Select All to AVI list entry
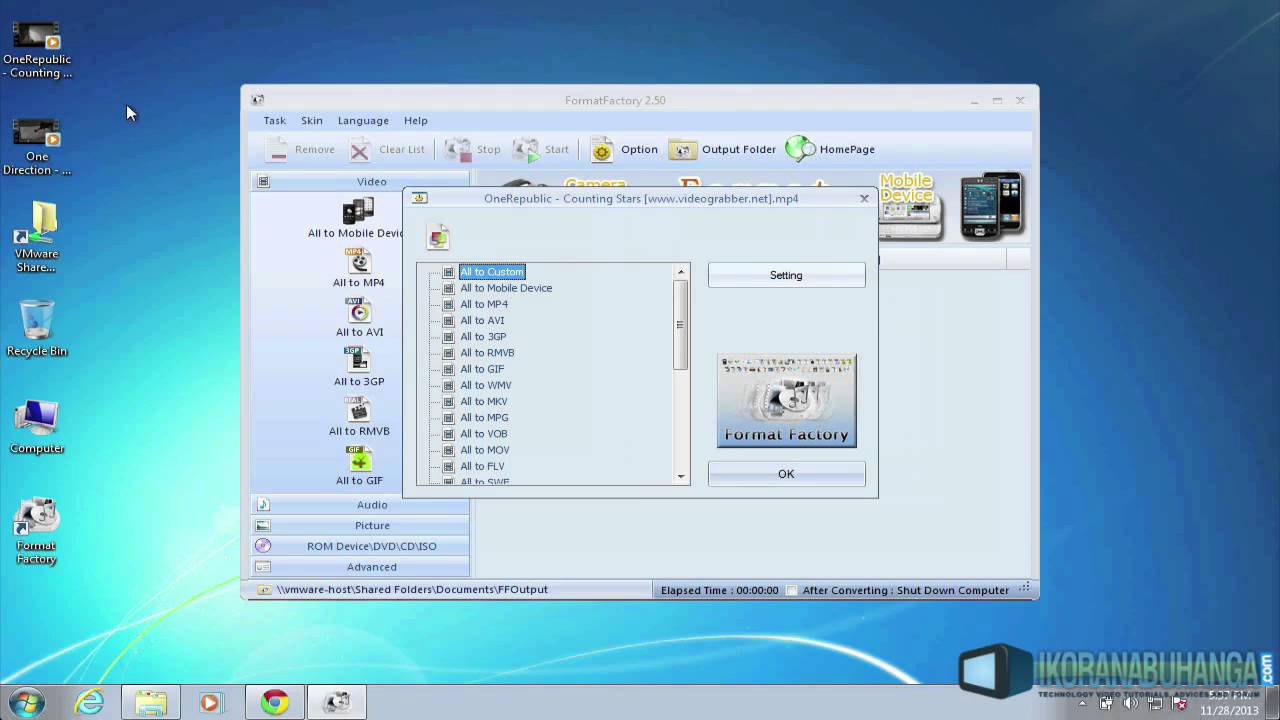1280x720 pixels. coord(482,320)
